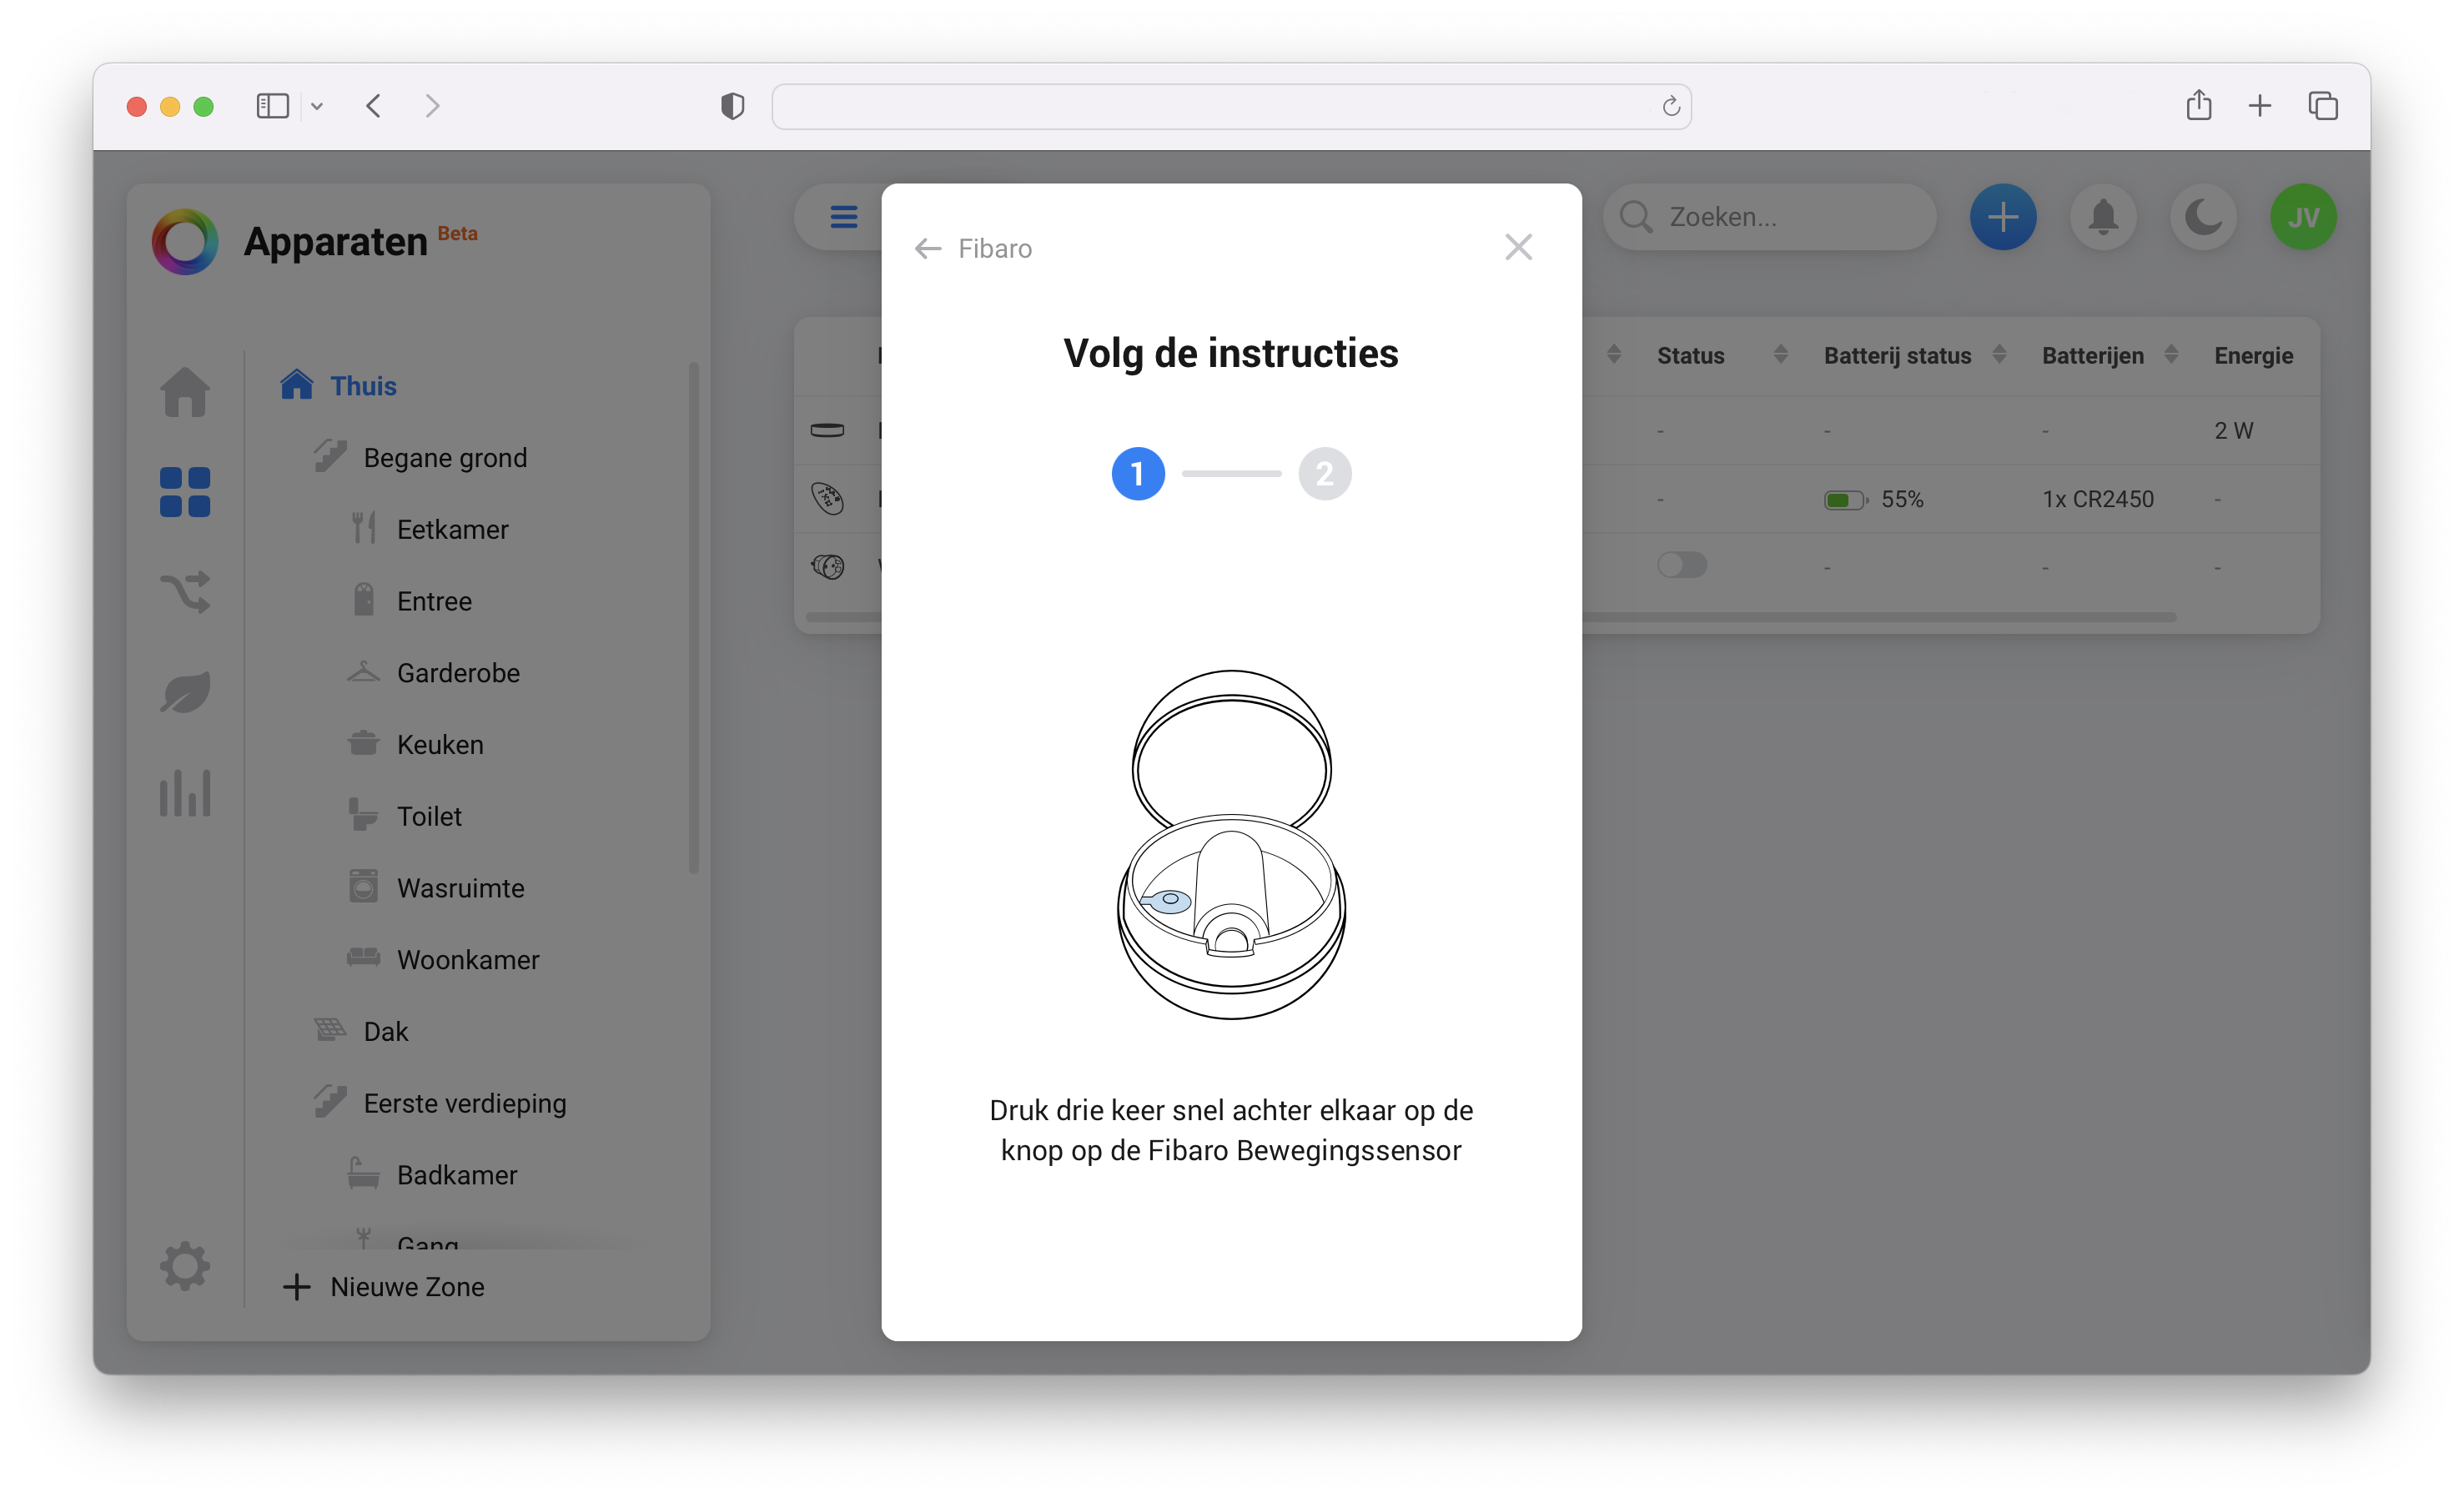2464x1498 pixels.
Task: Go forward in Safari history
Action: 432,106
